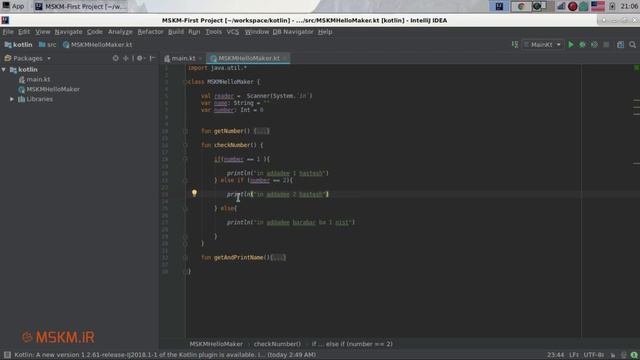Change line separator via LF status entry
The width and height of the screenshot is (640, 360).
tap(574, 355)
